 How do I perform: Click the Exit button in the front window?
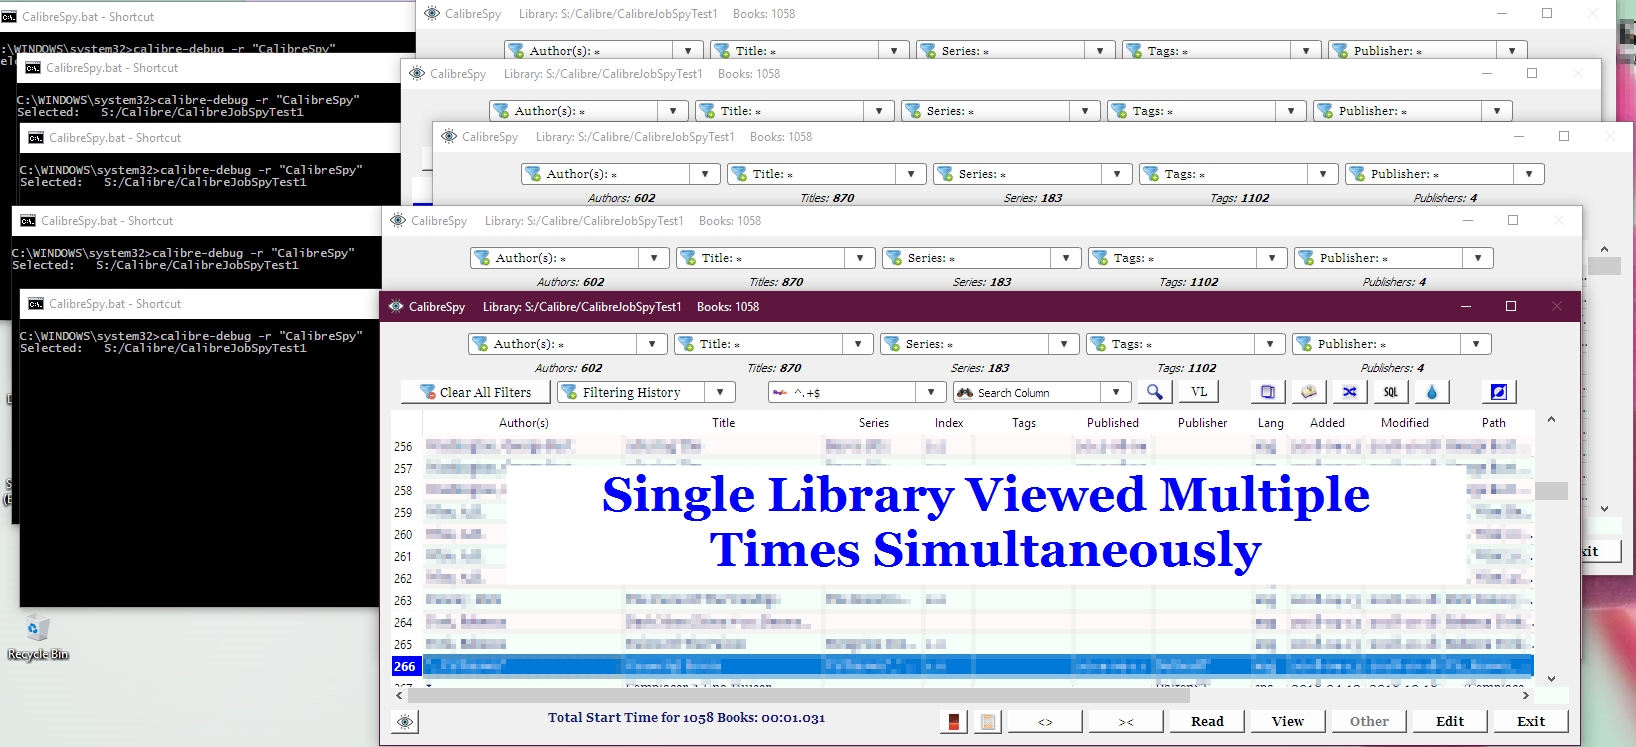pyautogui.click(x=1531, y=722)
